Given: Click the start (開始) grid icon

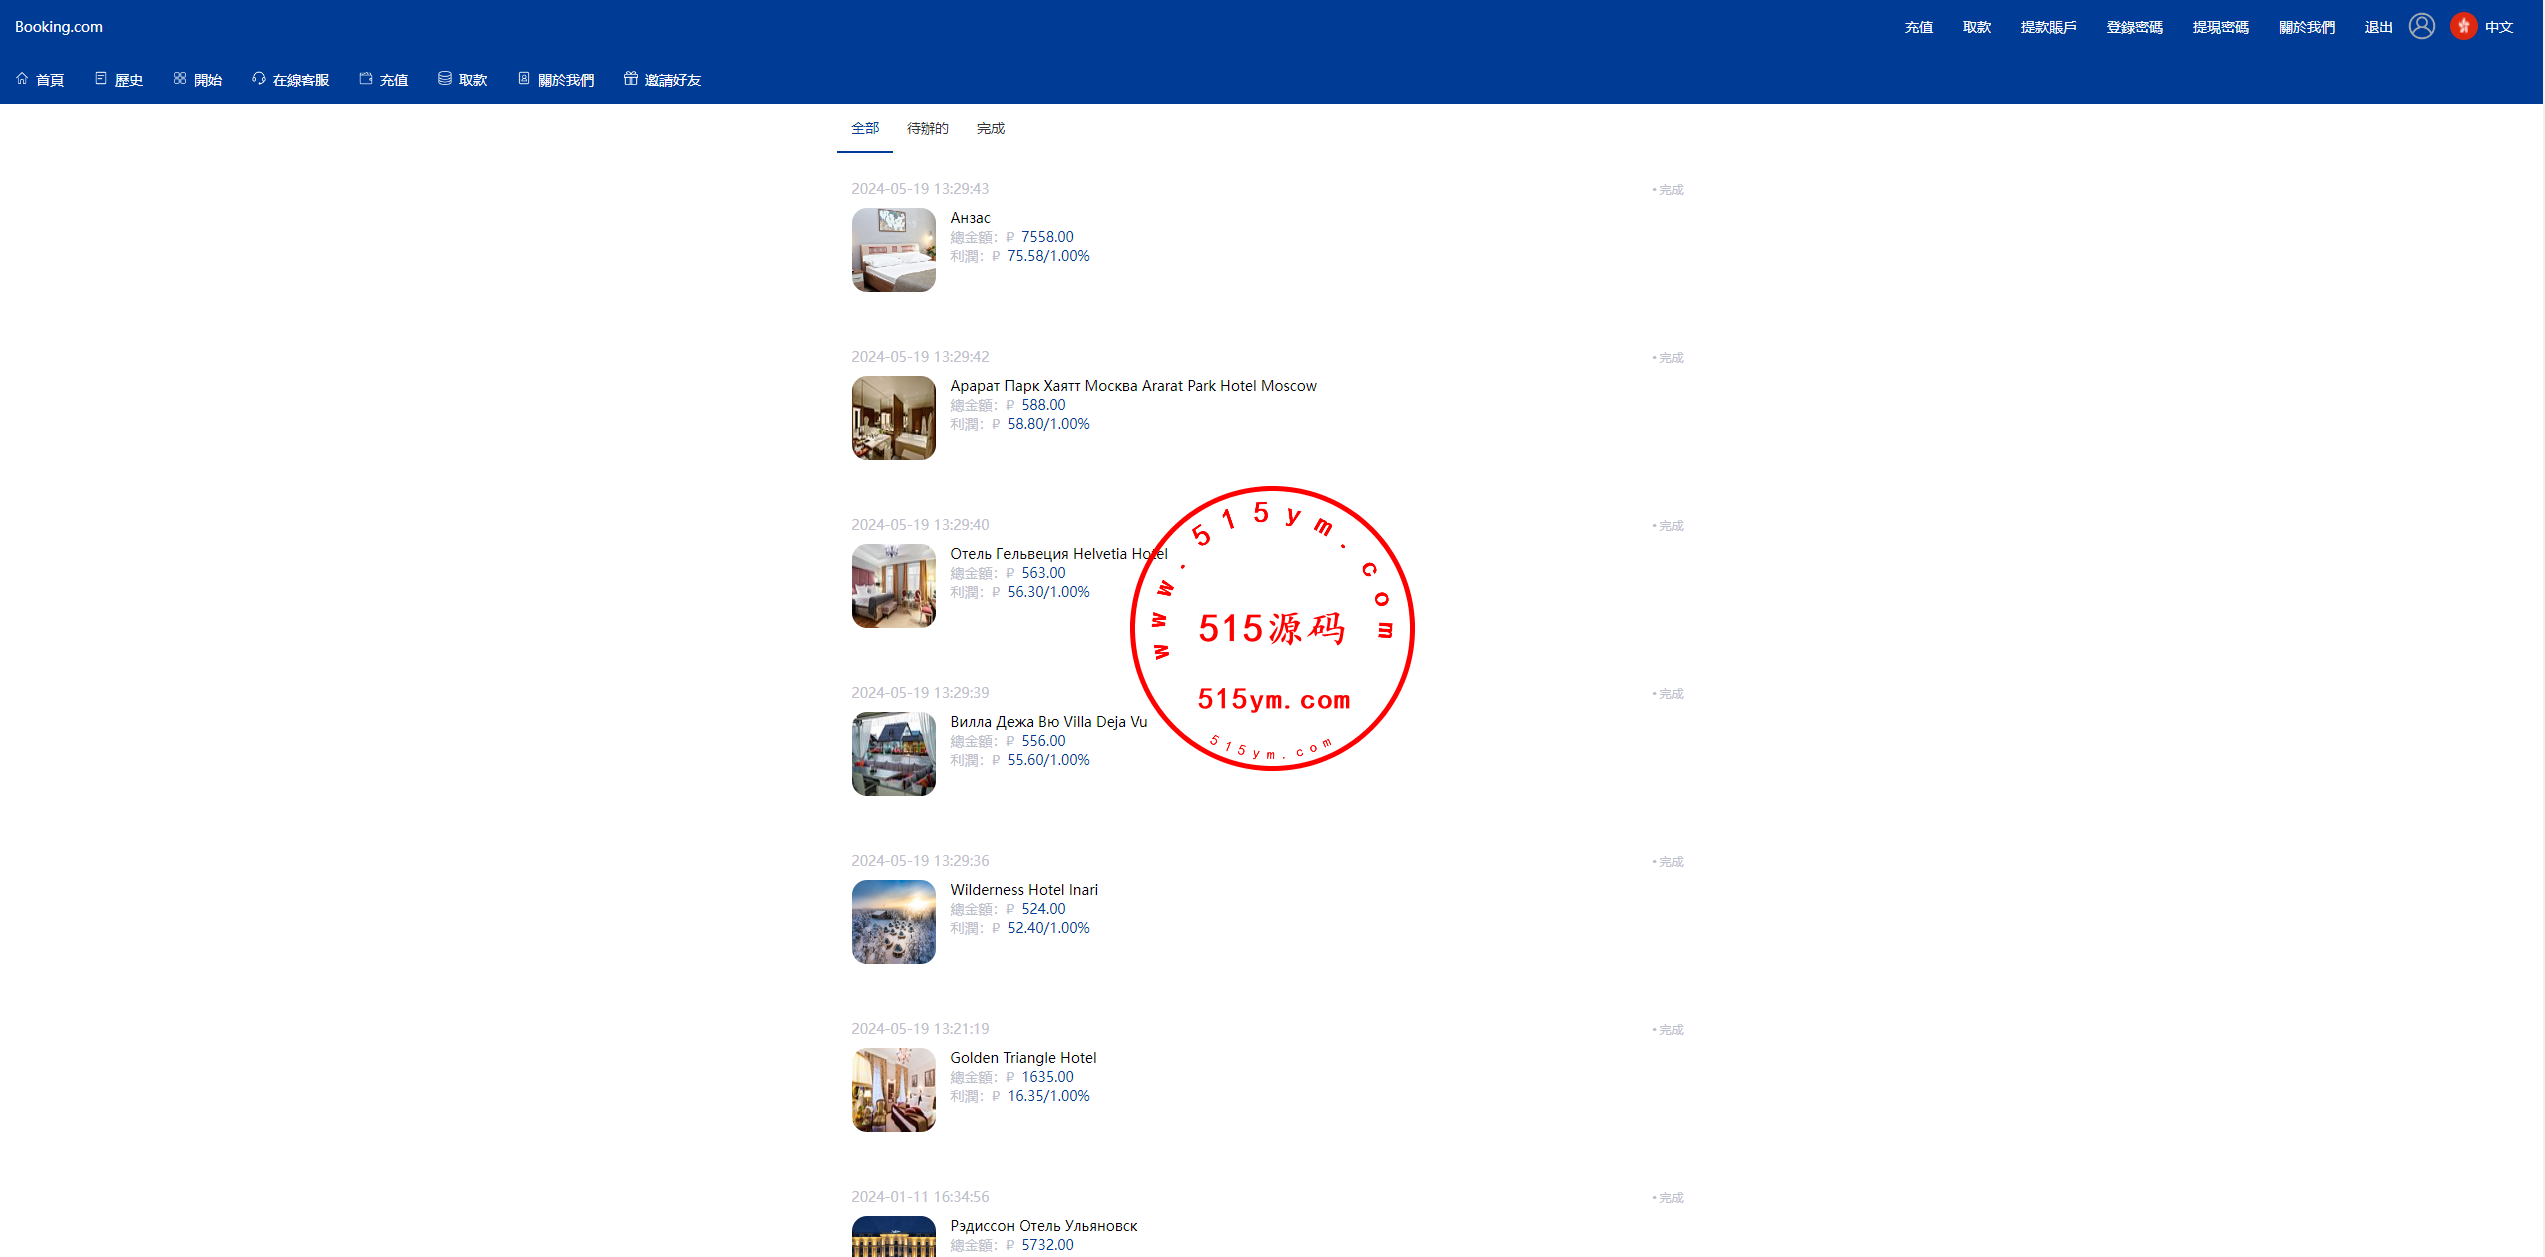Looking at the screenshot, I should 180,79.
